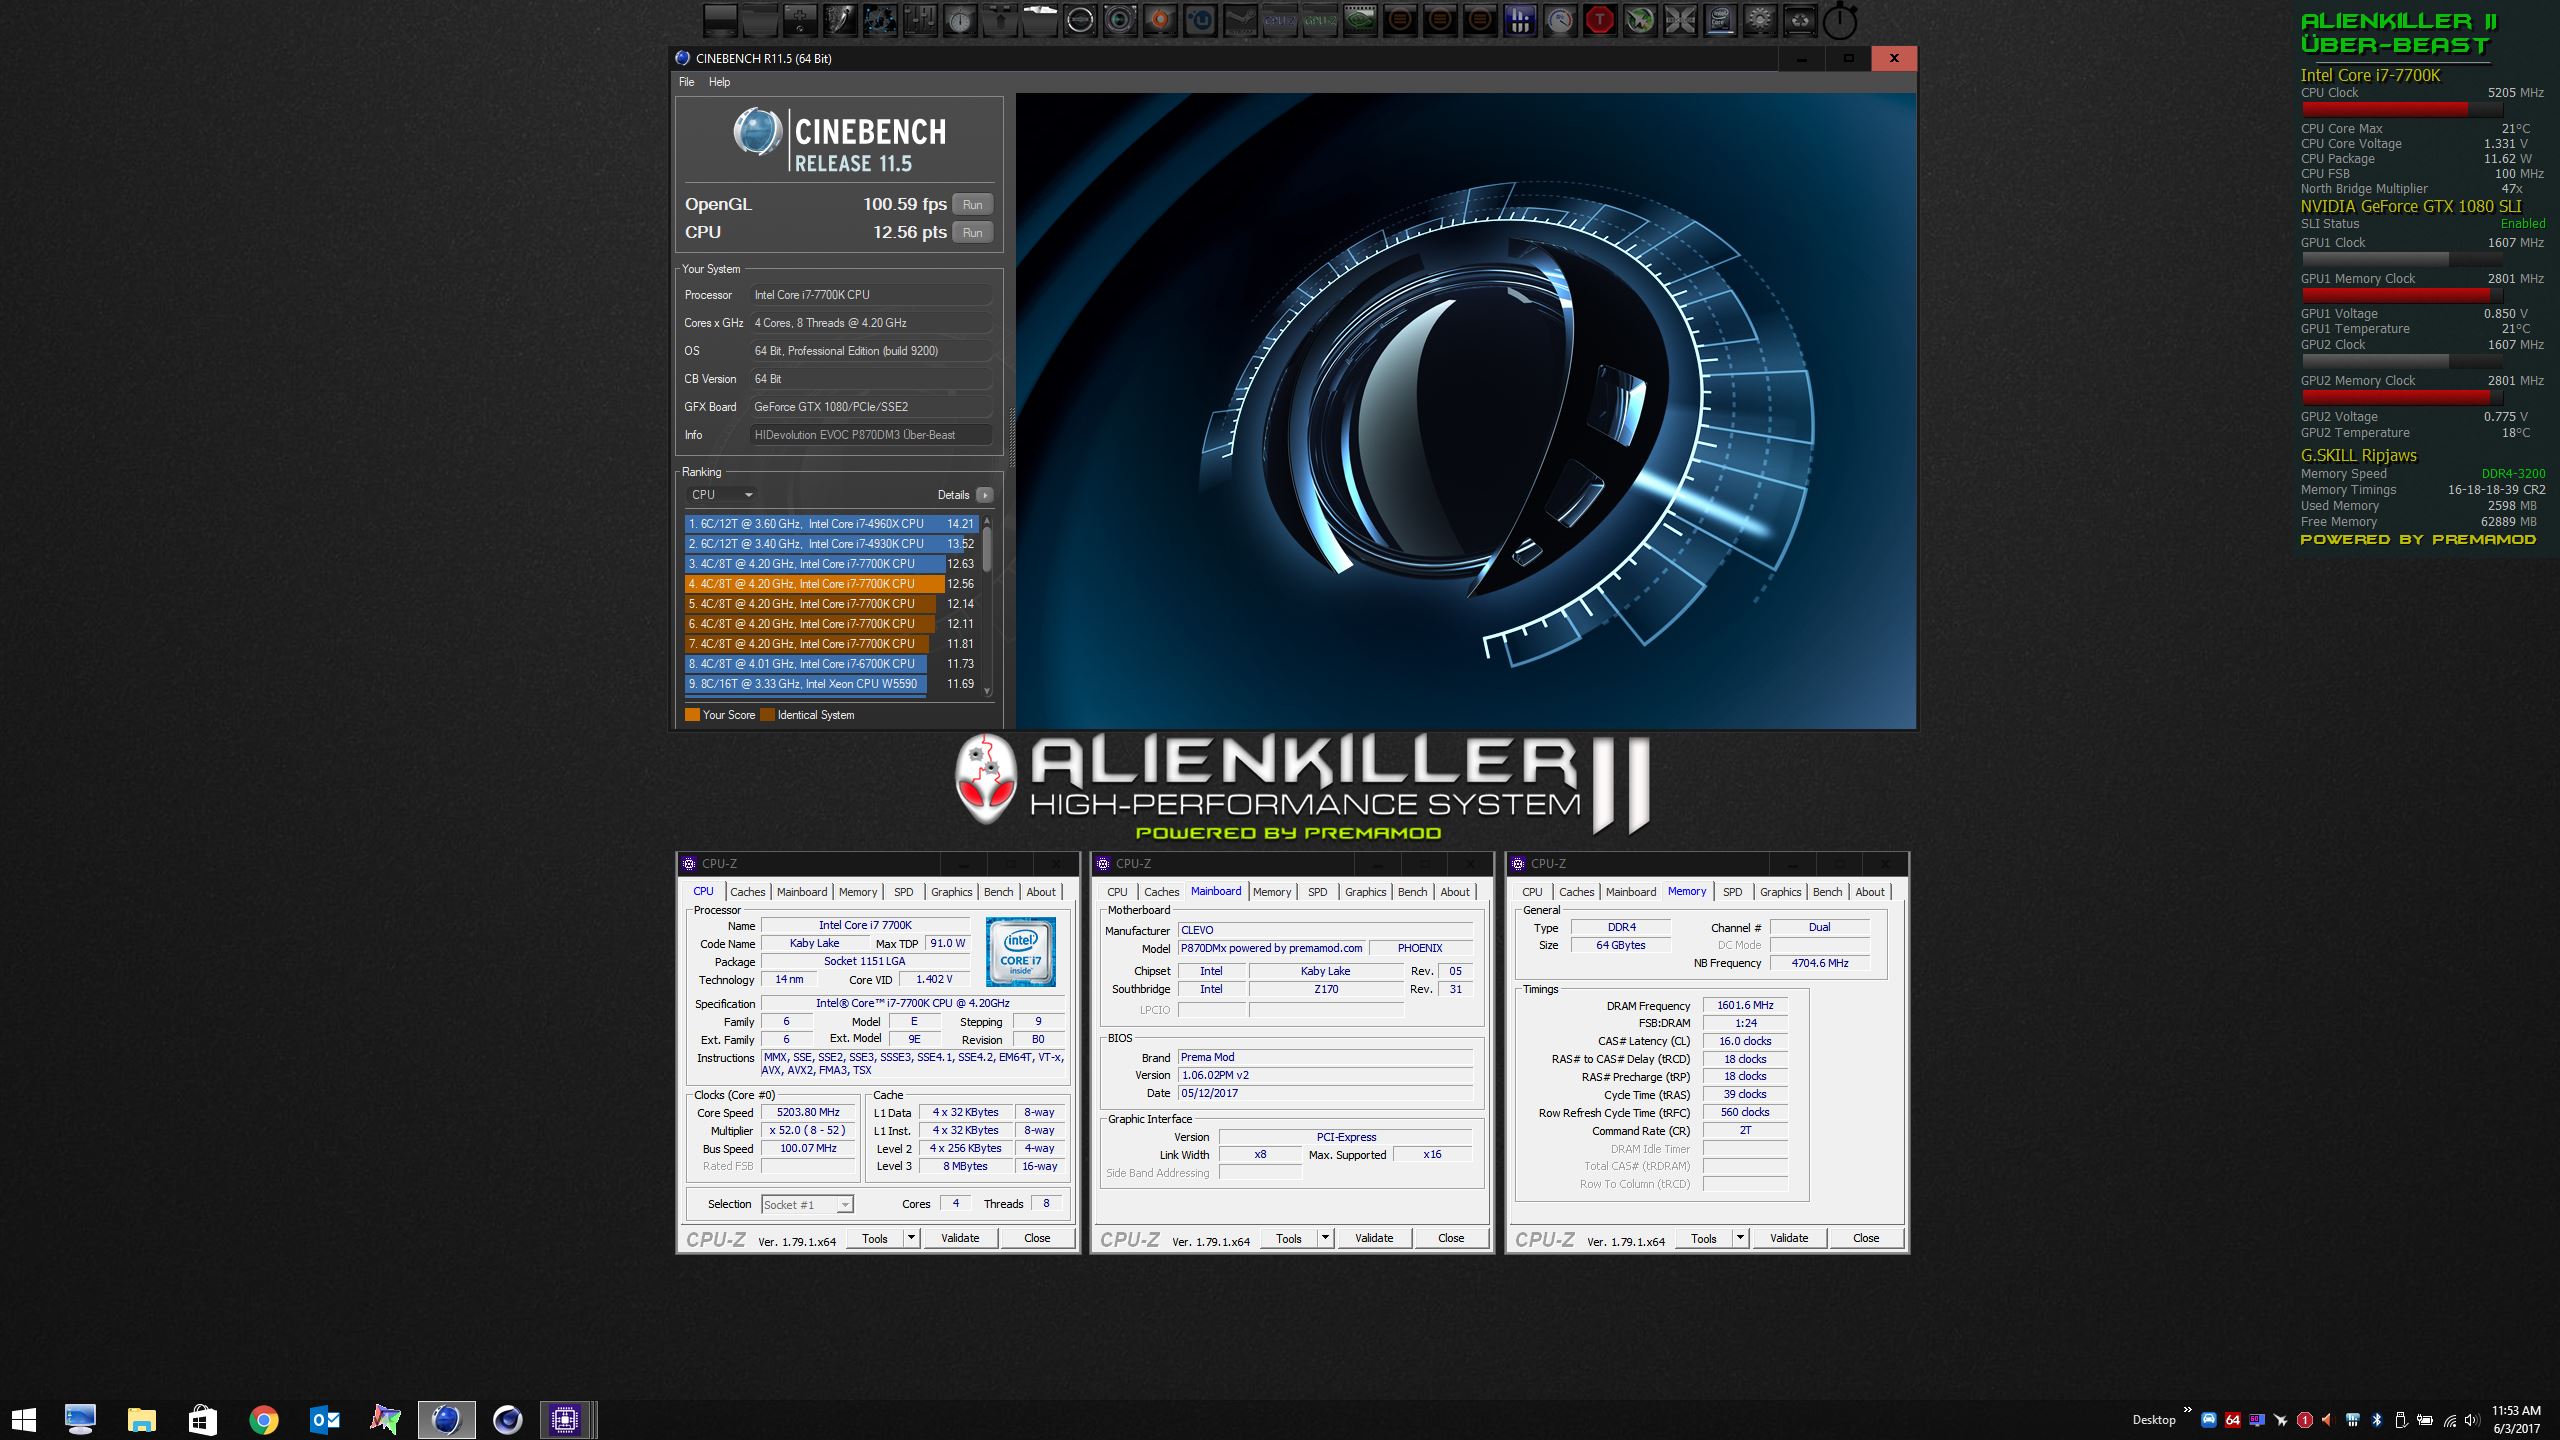Click the red T stop-sign dock icon

click(x=1600, y=20)
